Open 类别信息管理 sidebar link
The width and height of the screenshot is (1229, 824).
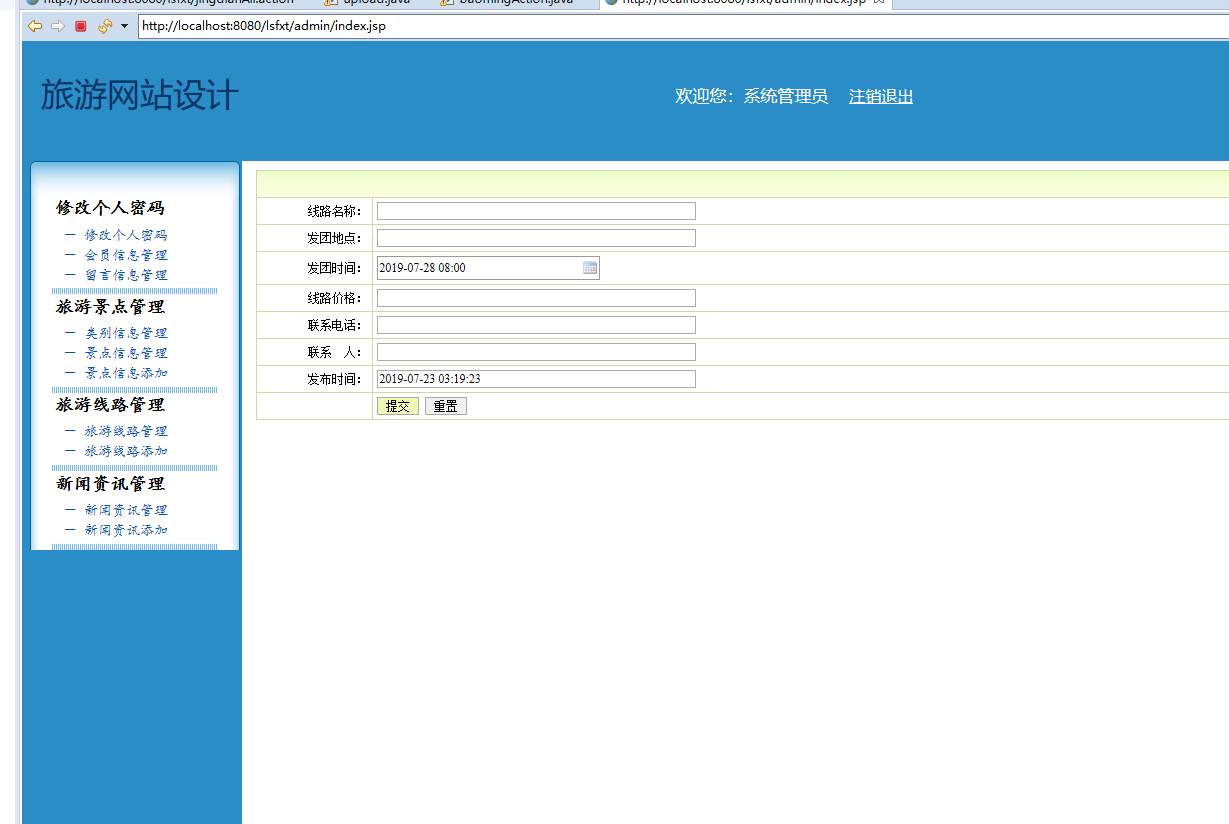[x=126, y=333]
